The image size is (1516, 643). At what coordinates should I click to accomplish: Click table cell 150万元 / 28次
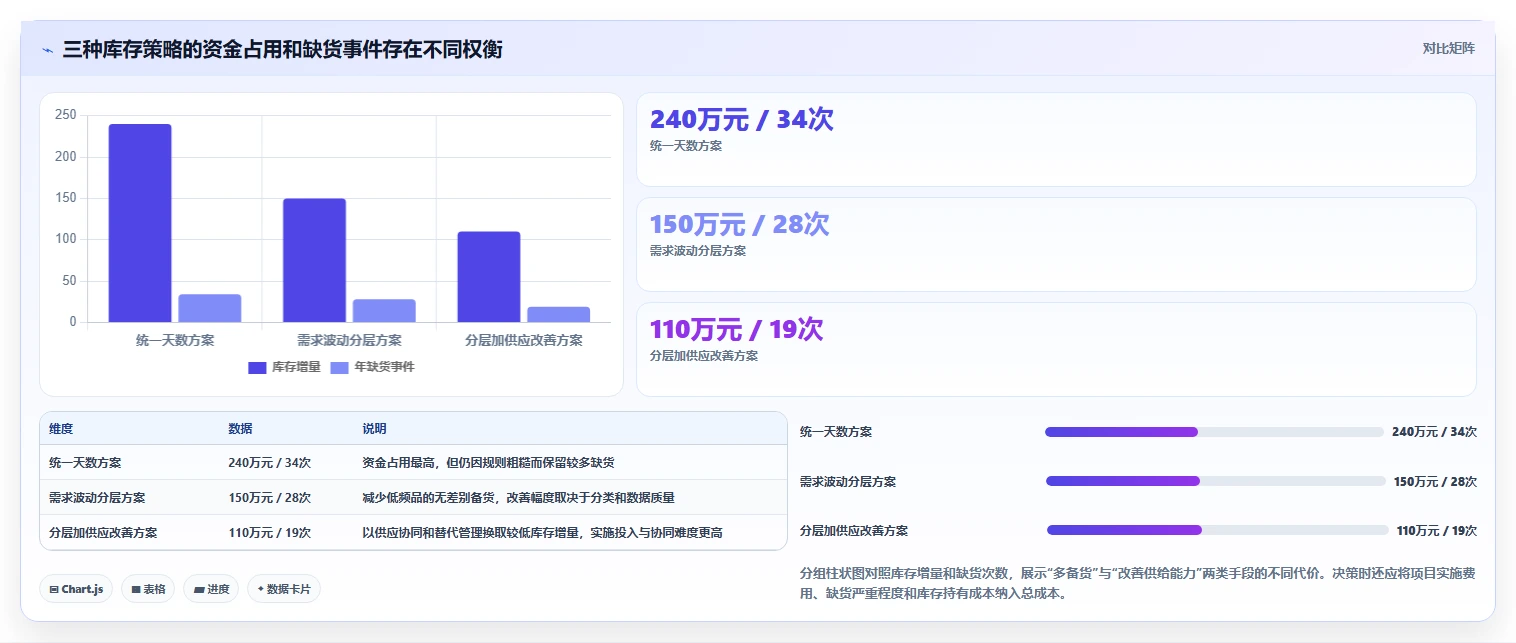[x=269, y=498]
